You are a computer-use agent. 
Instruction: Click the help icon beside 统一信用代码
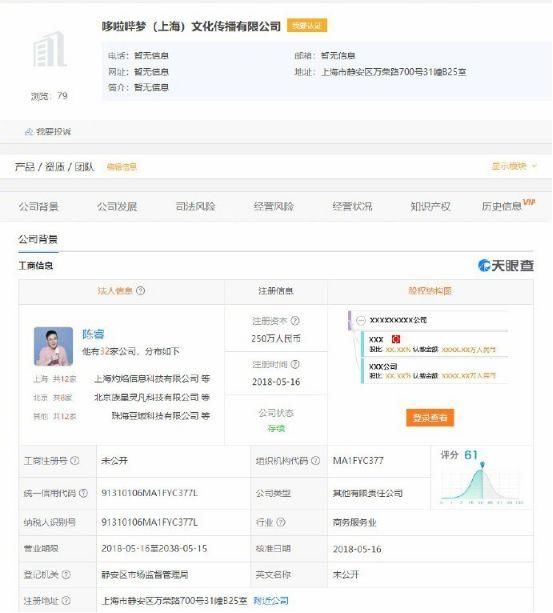pos(83,493)
